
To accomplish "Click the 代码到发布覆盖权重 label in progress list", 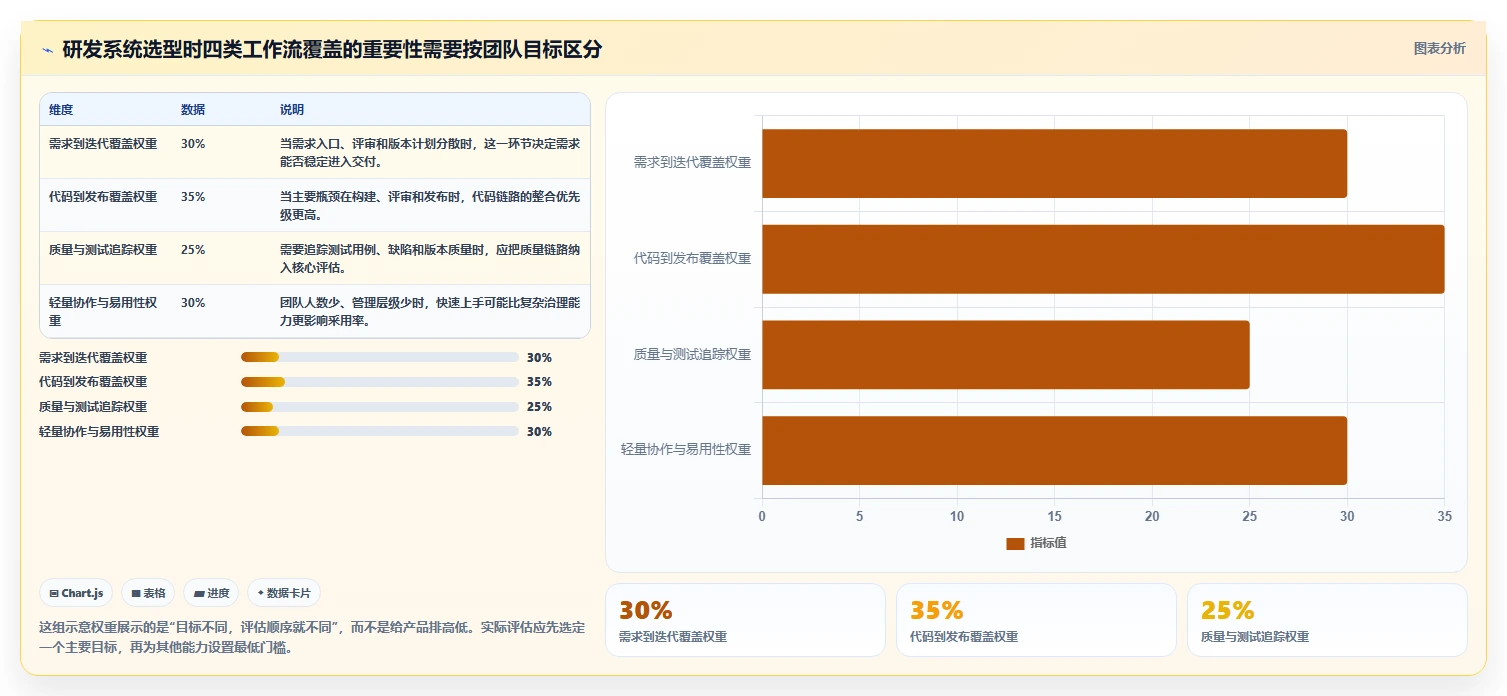I will [x=93, y=382].
